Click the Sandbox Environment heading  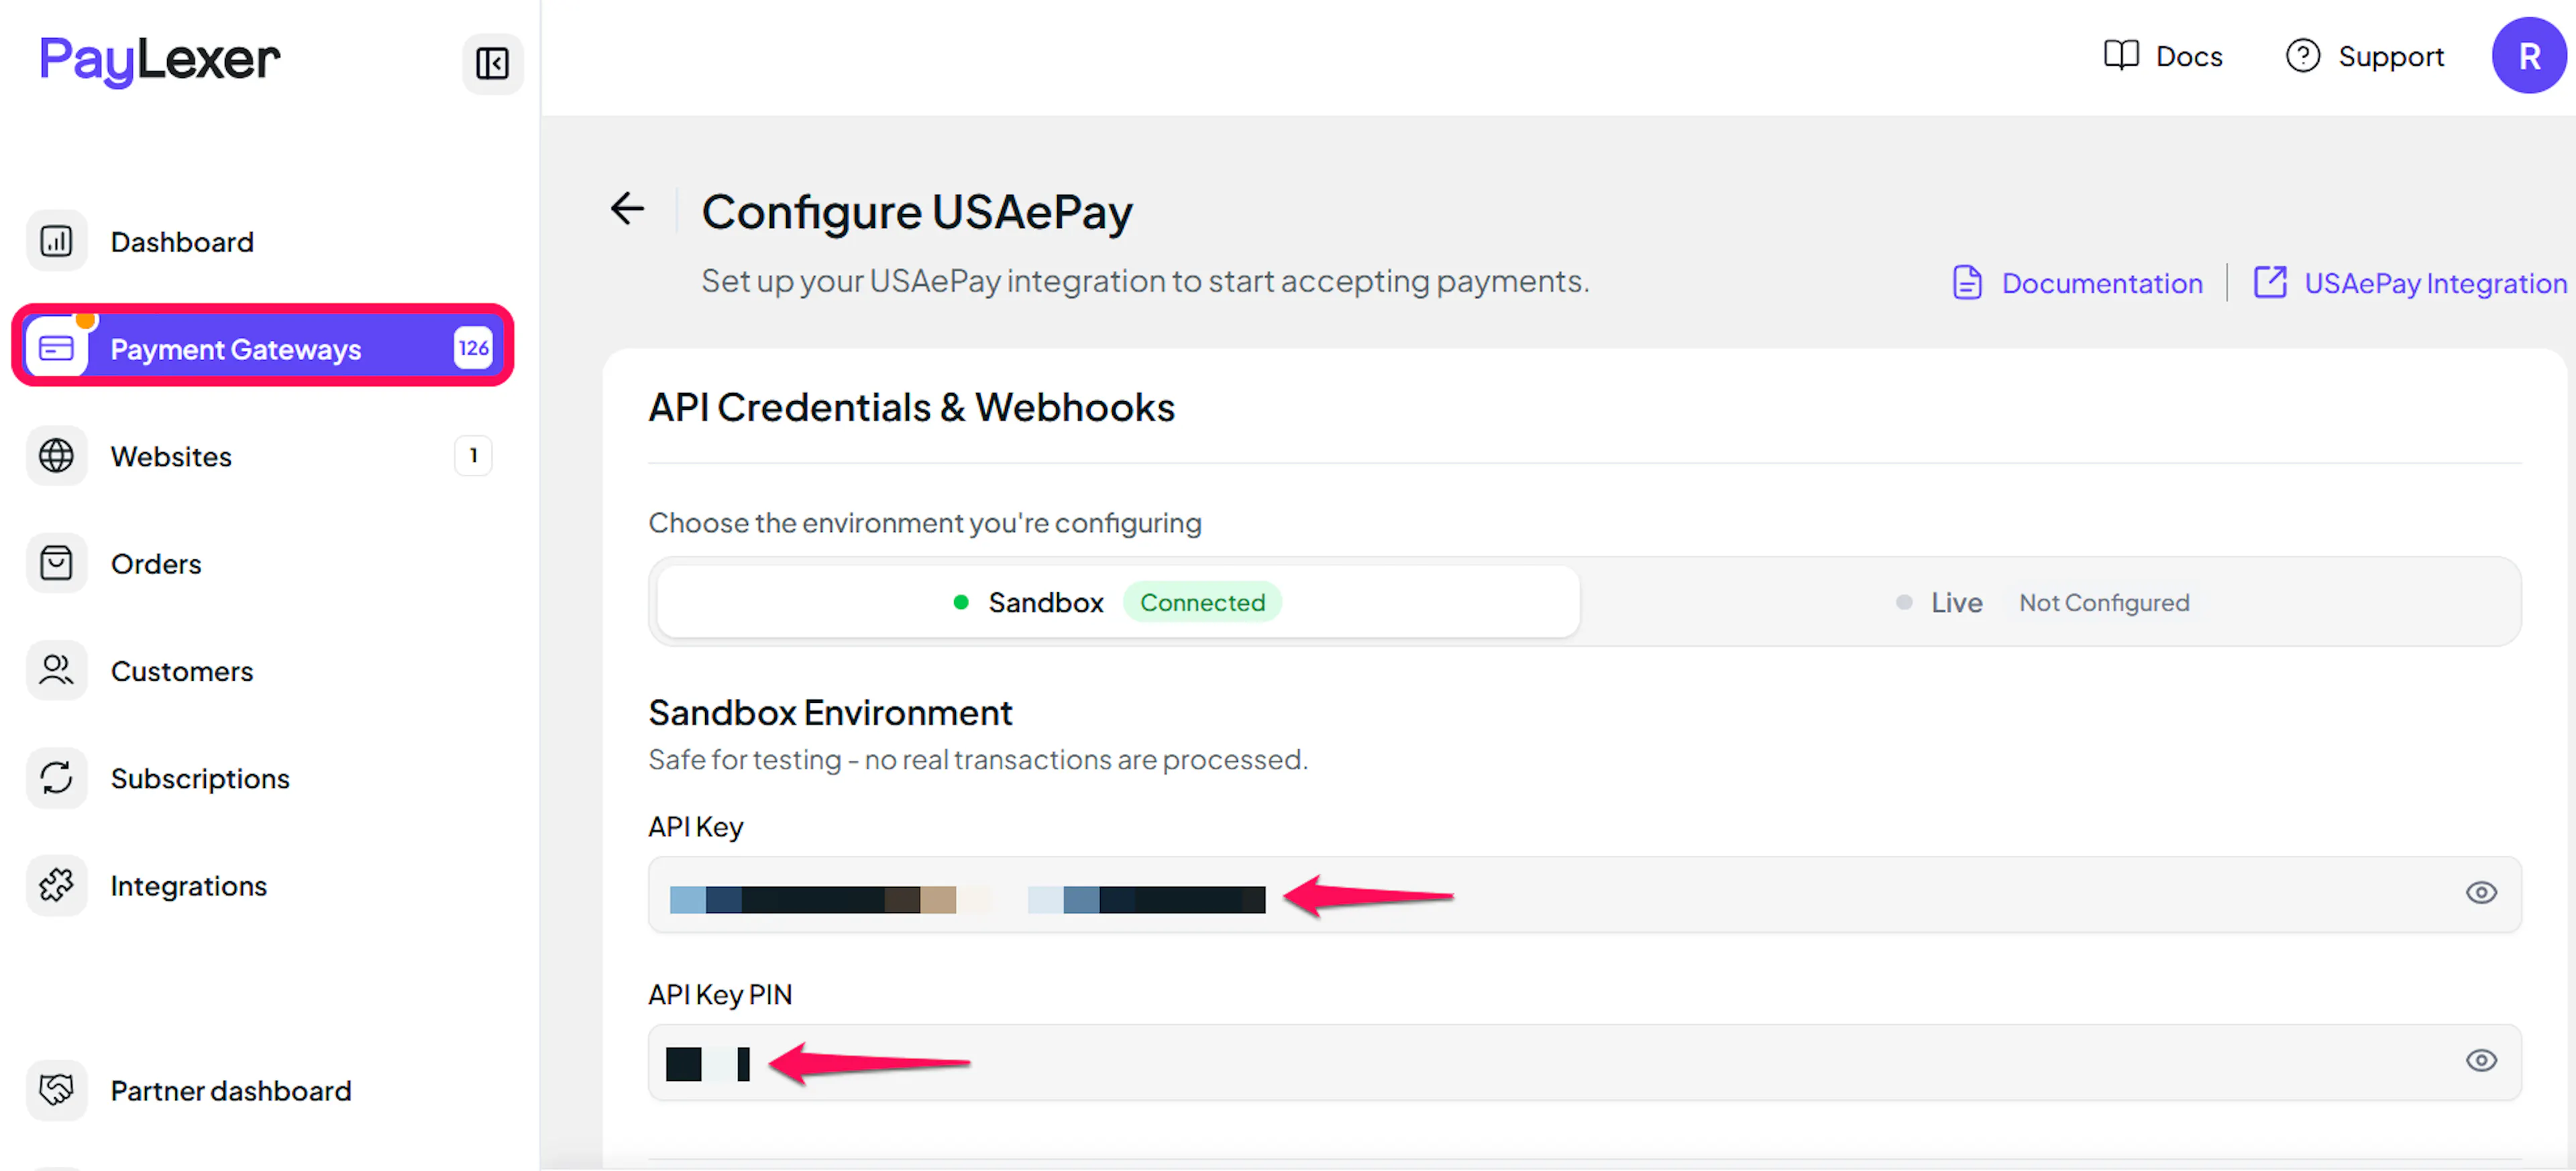(x=830, y=712)
